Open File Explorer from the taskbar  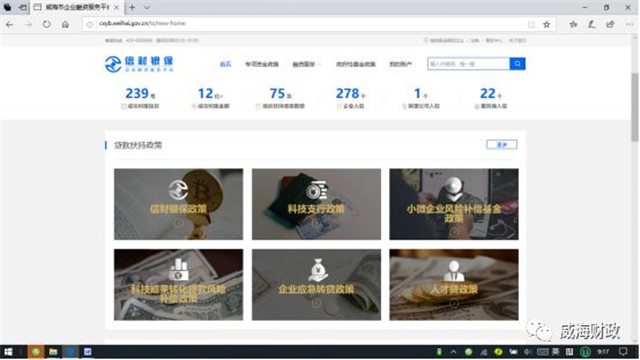point(53,351)
